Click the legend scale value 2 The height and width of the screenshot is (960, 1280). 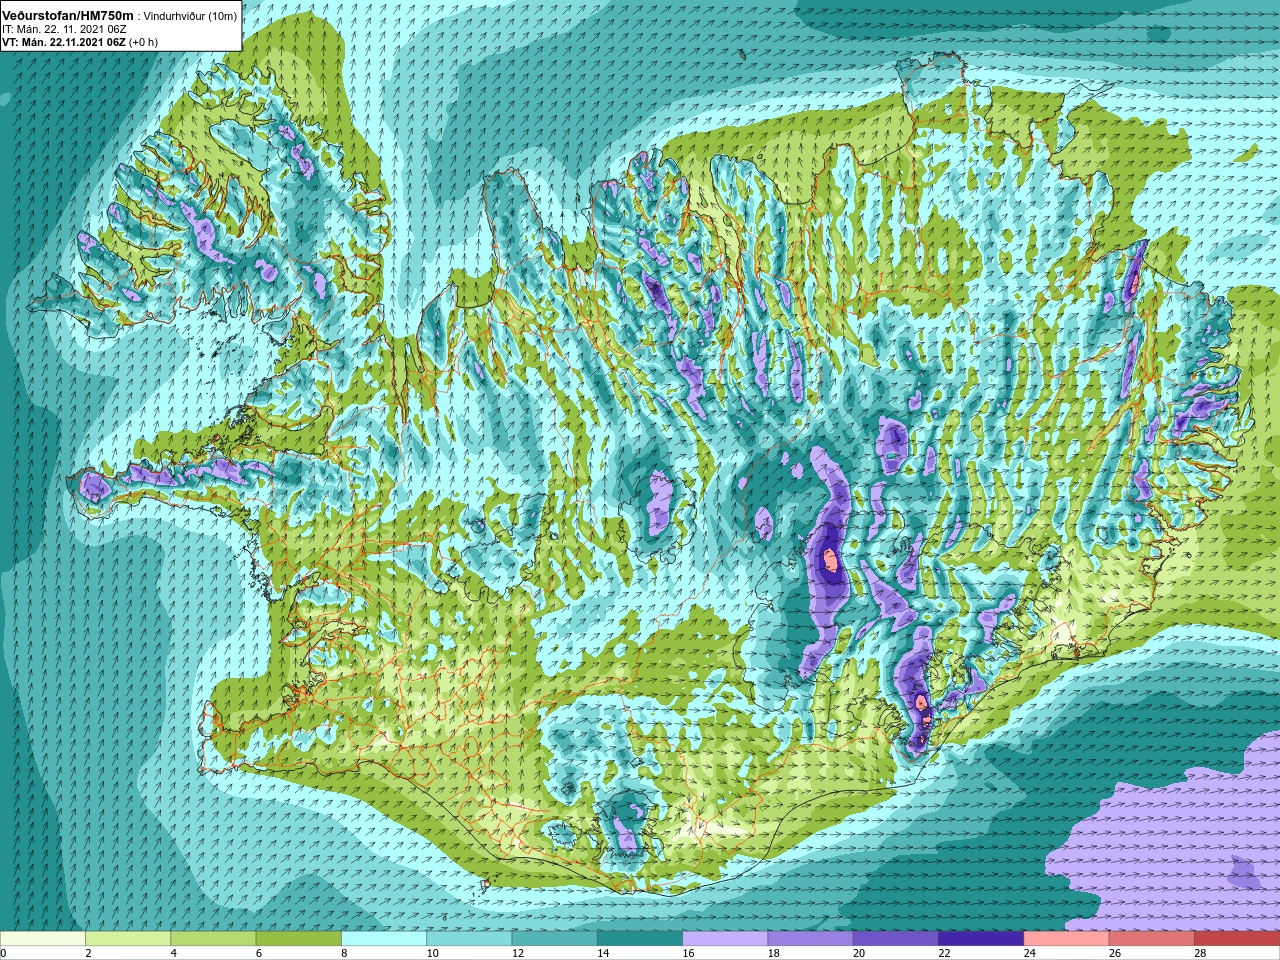point(88,953)
